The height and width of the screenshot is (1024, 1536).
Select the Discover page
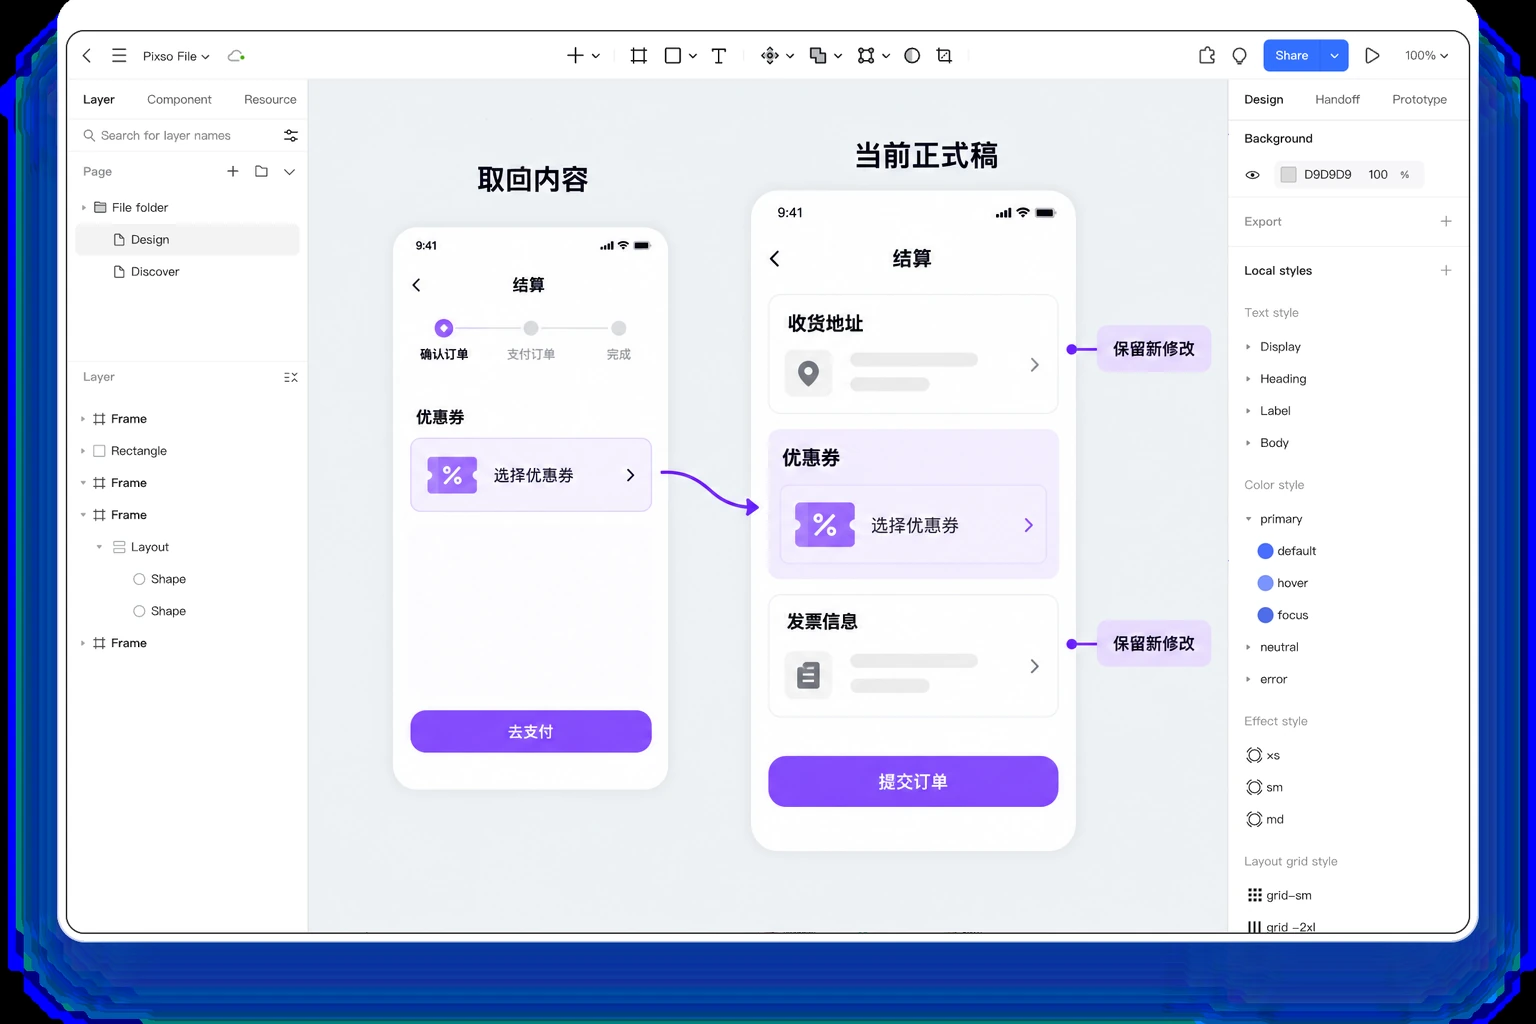pyautogui.click(x=187, y=272)
